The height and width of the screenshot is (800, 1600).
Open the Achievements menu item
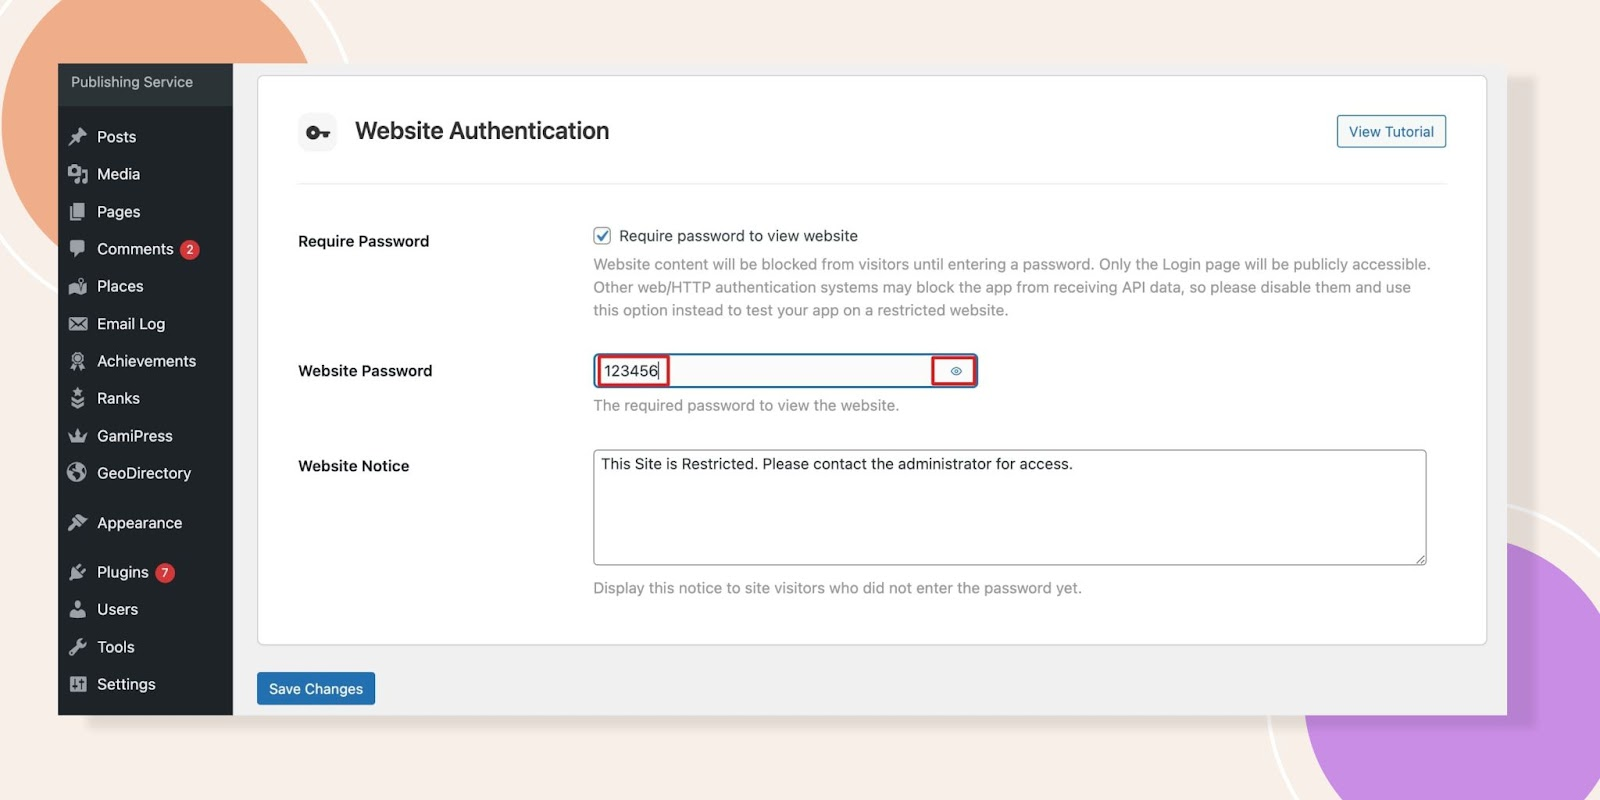(145, 361)
